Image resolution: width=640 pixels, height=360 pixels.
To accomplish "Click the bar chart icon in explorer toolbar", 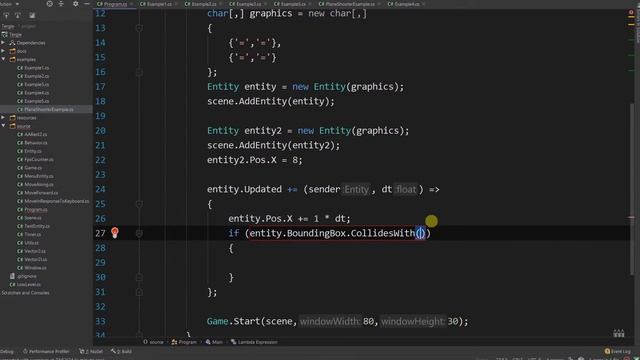I will pos(32,16).
